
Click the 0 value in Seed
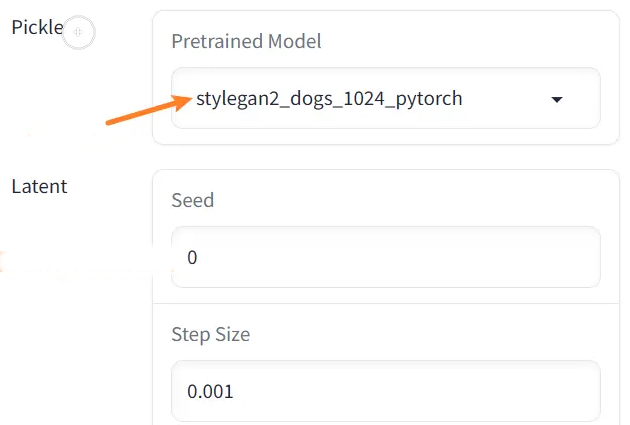pos(192,257)
